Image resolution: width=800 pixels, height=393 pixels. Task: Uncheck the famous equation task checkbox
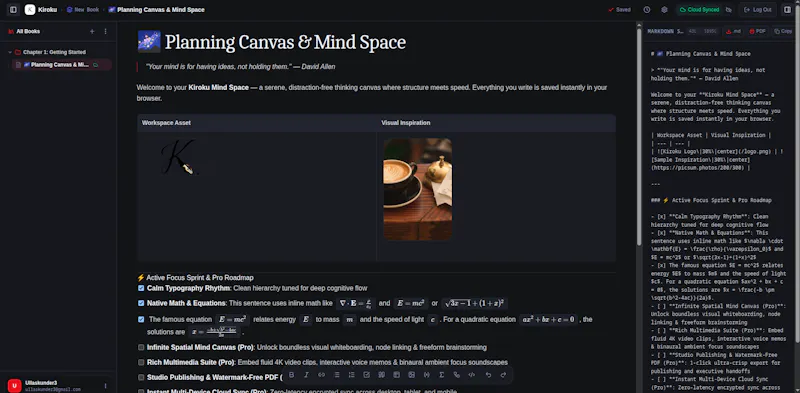pyautogui.click(x=141, y=320)
